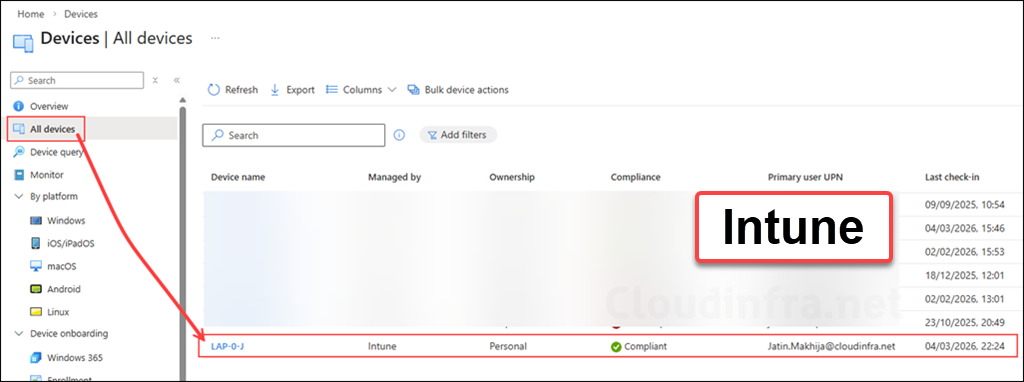Image resolution: width=1024 pixels, height=382 pixels.
Task: Open Device query in the sidebar
Action: (x=57, y=152)
